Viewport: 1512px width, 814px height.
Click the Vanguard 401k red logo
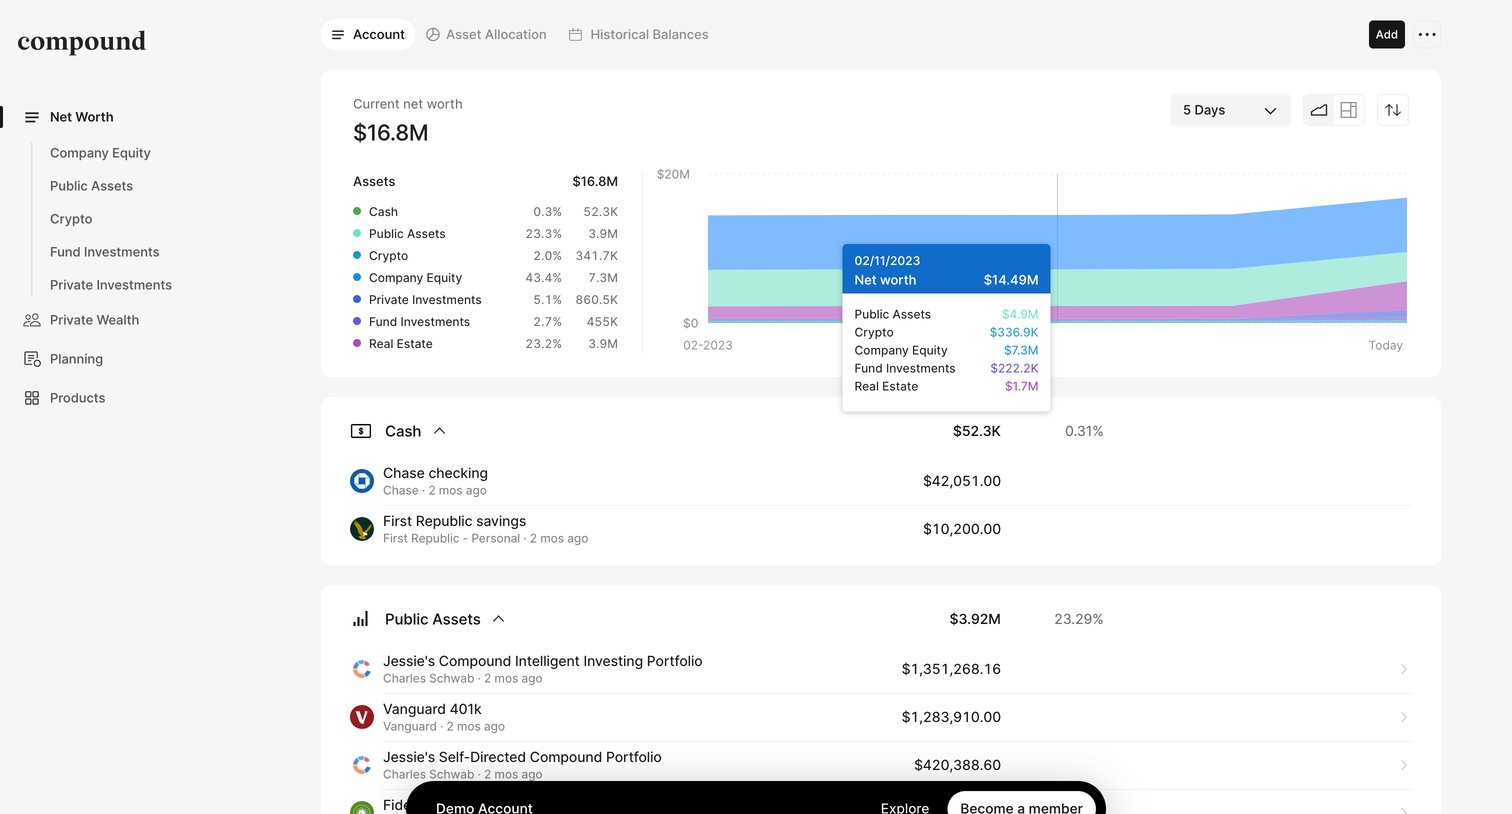point(362,717)
